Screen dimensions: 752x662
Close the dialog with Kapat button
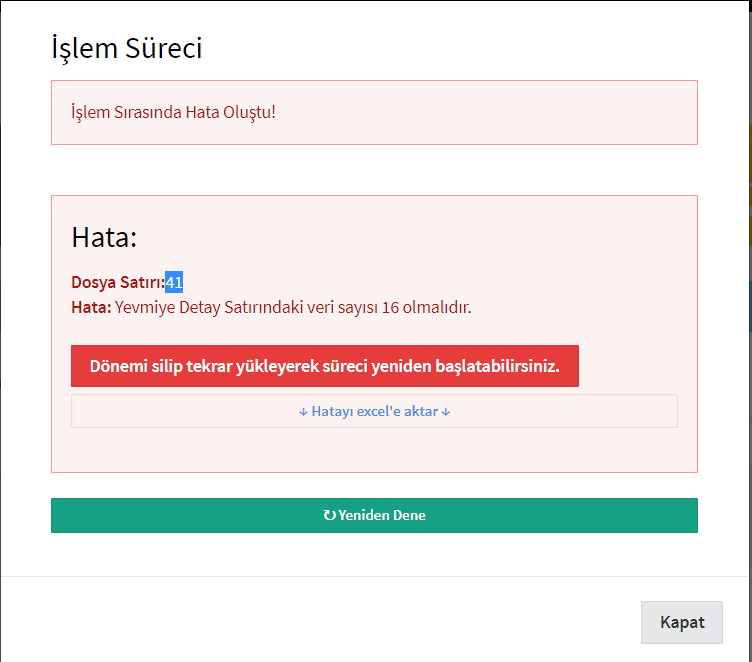(x=682, y=622)
